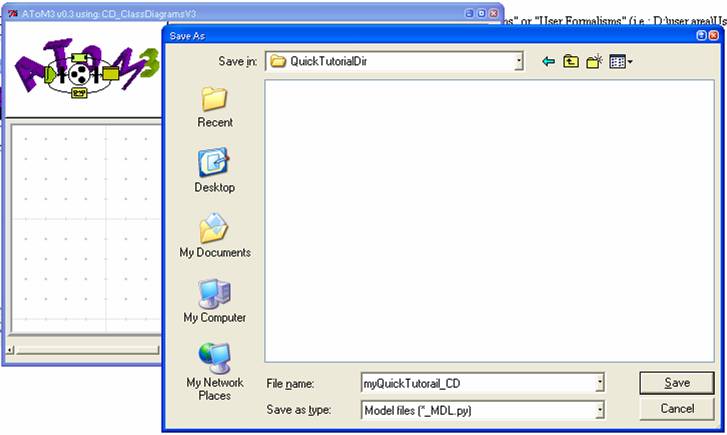The image size is (727, 435).
Task: Click the AToM3 canvas horizontal scrollbar
Action: [x=88, y=350]
